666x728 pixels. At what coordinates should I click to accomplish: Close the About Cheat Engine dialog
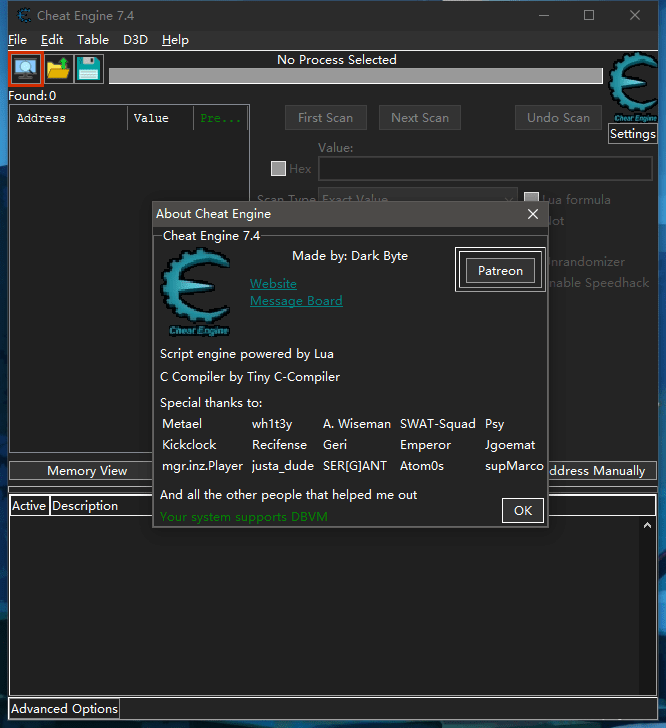click(533, 214)
